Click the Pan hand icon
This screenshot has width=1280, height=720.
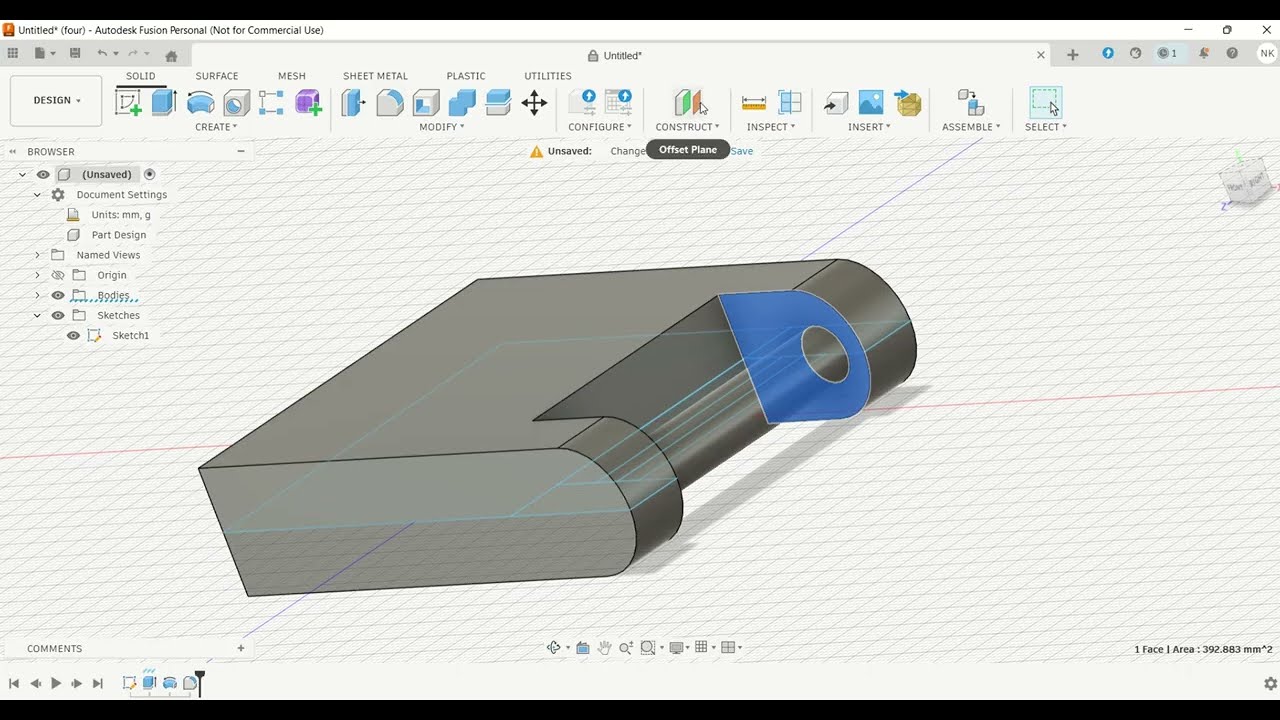coord(604,648)
